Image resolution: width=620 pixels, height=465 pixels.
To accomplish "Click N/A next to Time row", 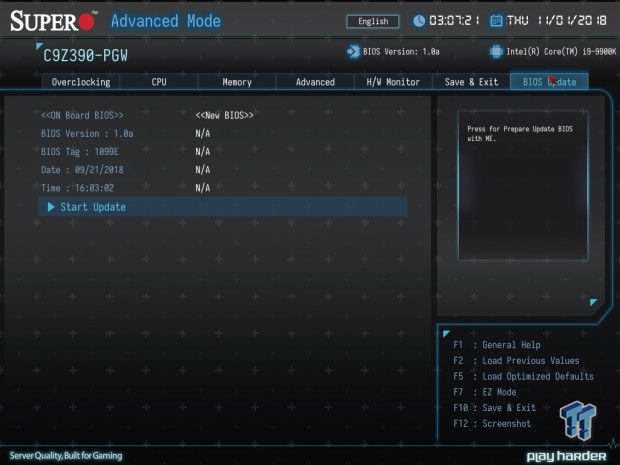I will point(202,188).
